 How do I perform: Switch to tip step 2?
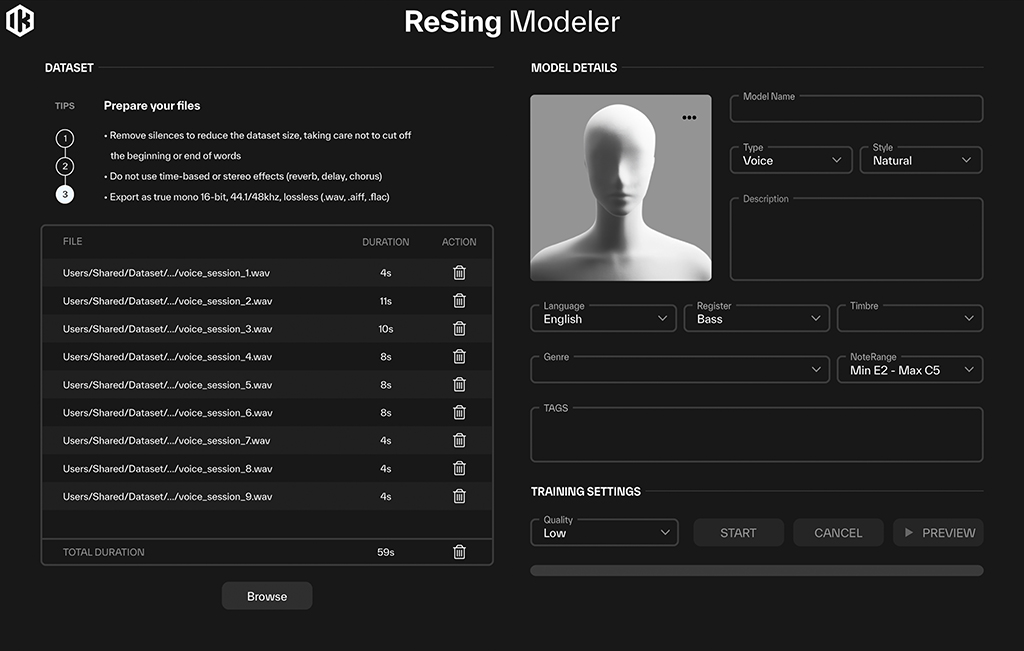coord(65,167)
